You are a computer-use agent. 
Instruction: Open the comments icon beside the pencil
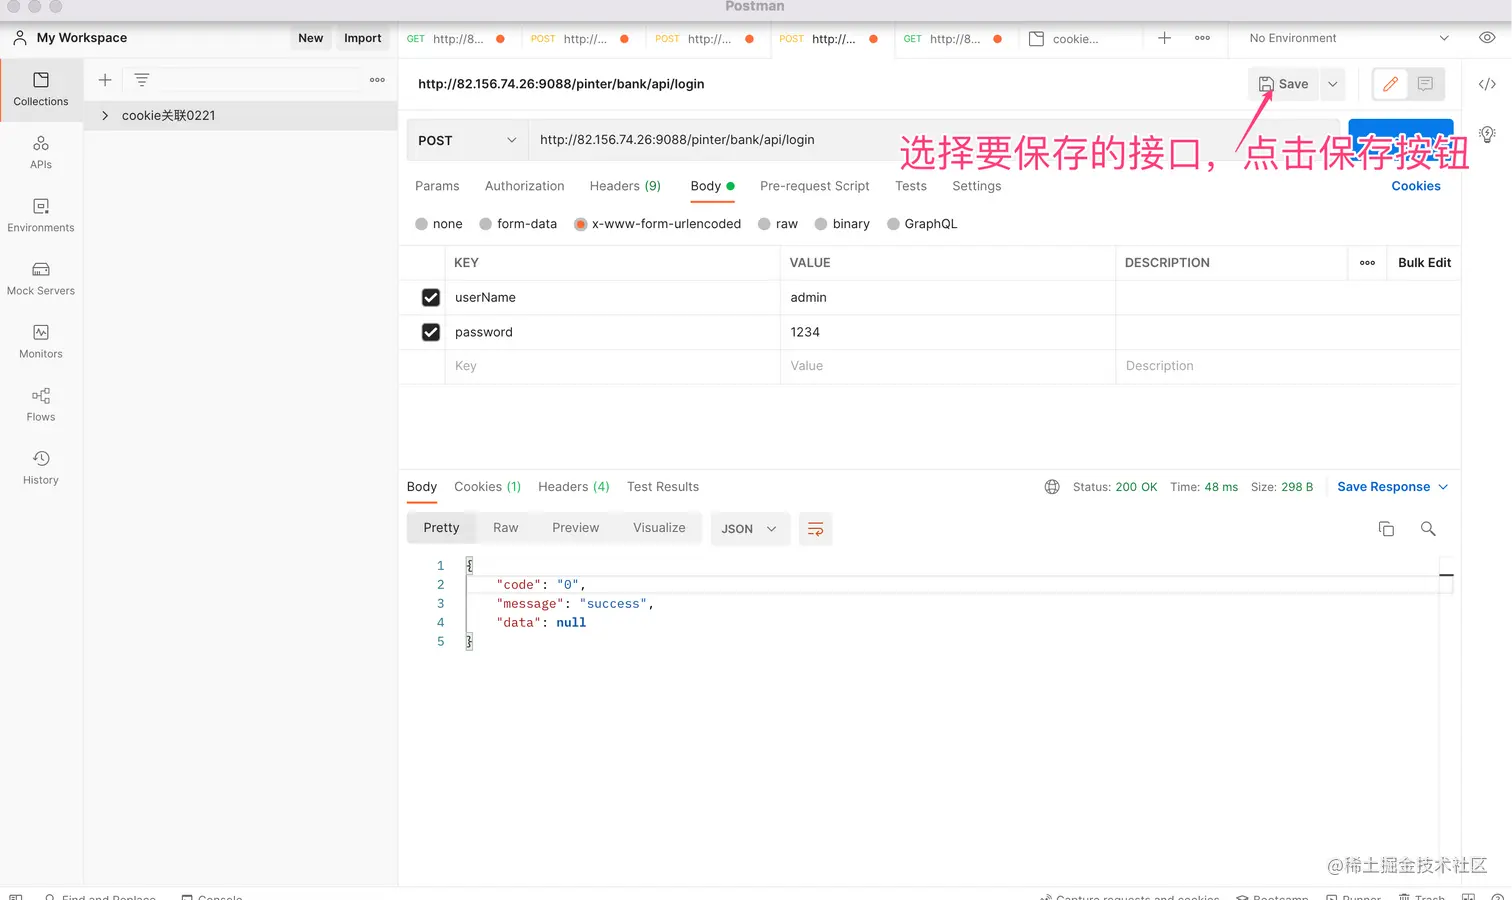tap(1425, 84)
